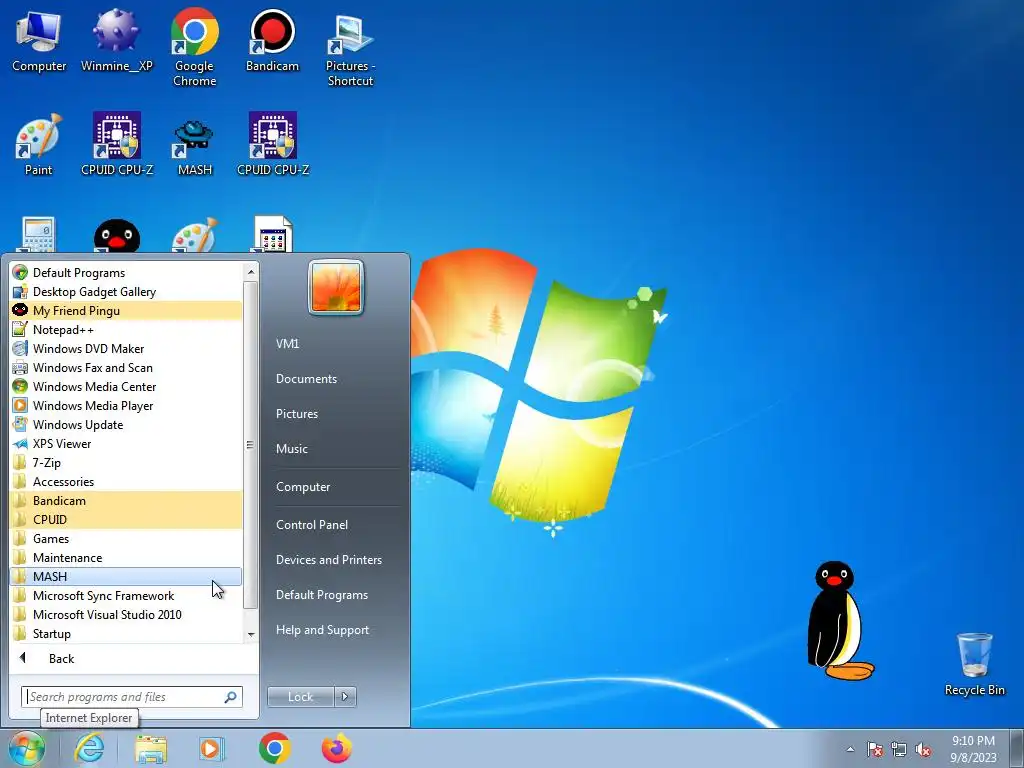This screenshot has height=768, width=1024.
Task: Launch Windows Media Player from Start menu
Action: point(126,405)
